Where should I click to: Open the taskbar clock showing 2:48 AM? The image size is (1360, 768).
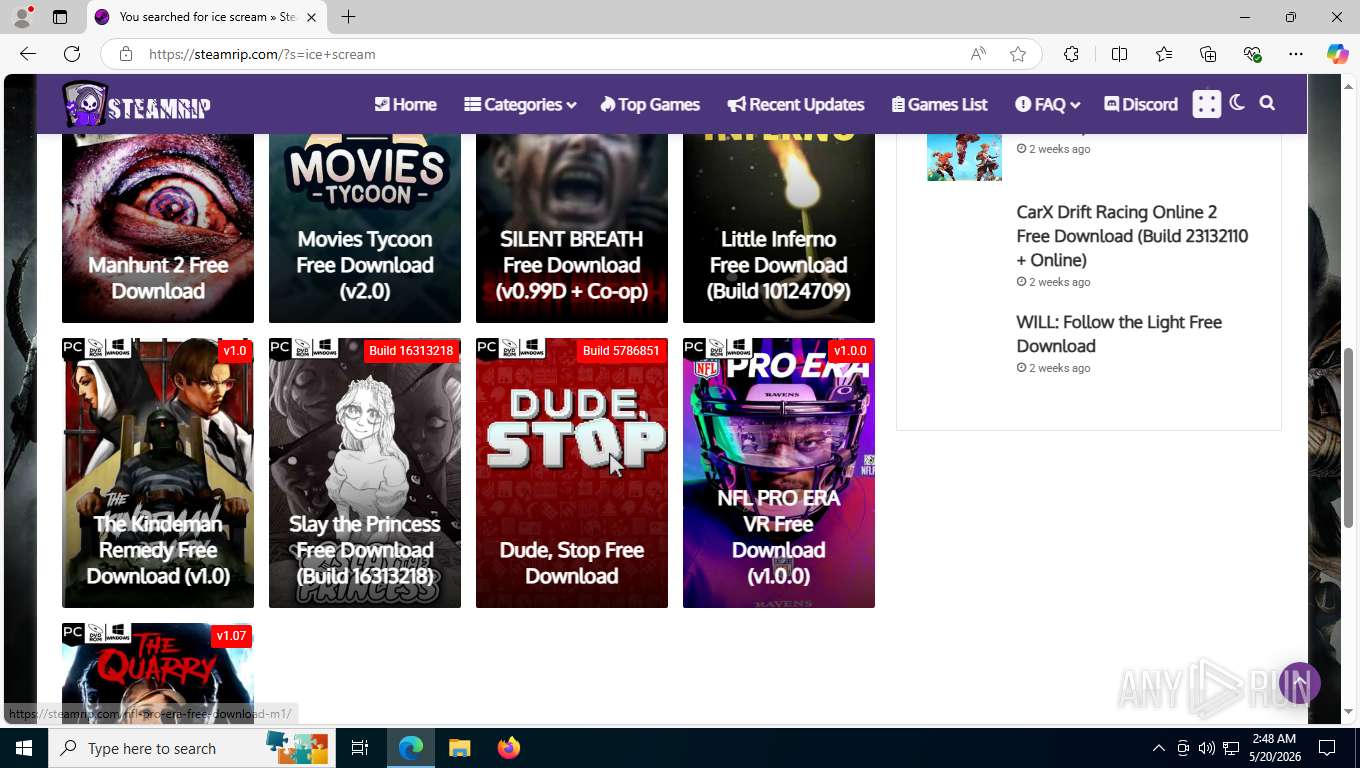coord(1274,748)
